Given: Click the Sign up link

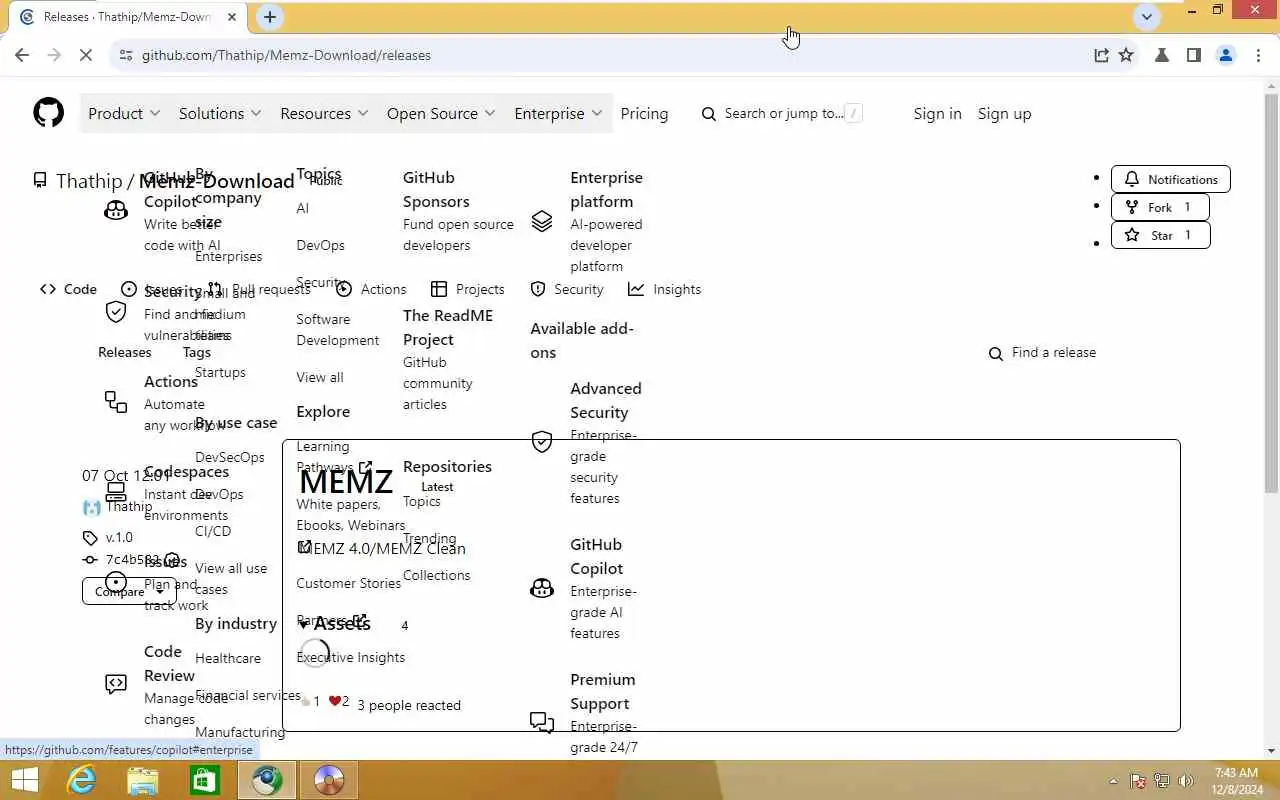Looking at the screenshot, I should 1004,113.
